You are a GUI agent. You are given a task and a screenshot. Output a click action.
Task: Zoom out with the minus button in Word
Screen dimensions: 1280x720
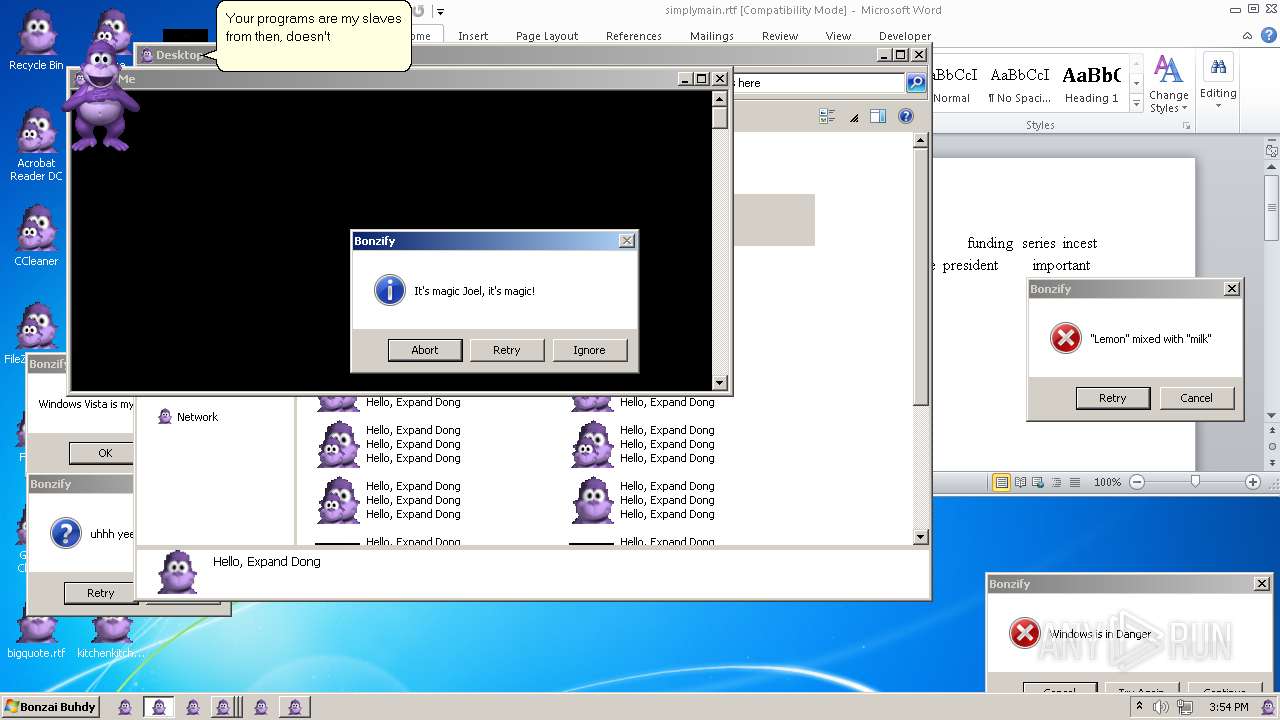point(1137,482)
